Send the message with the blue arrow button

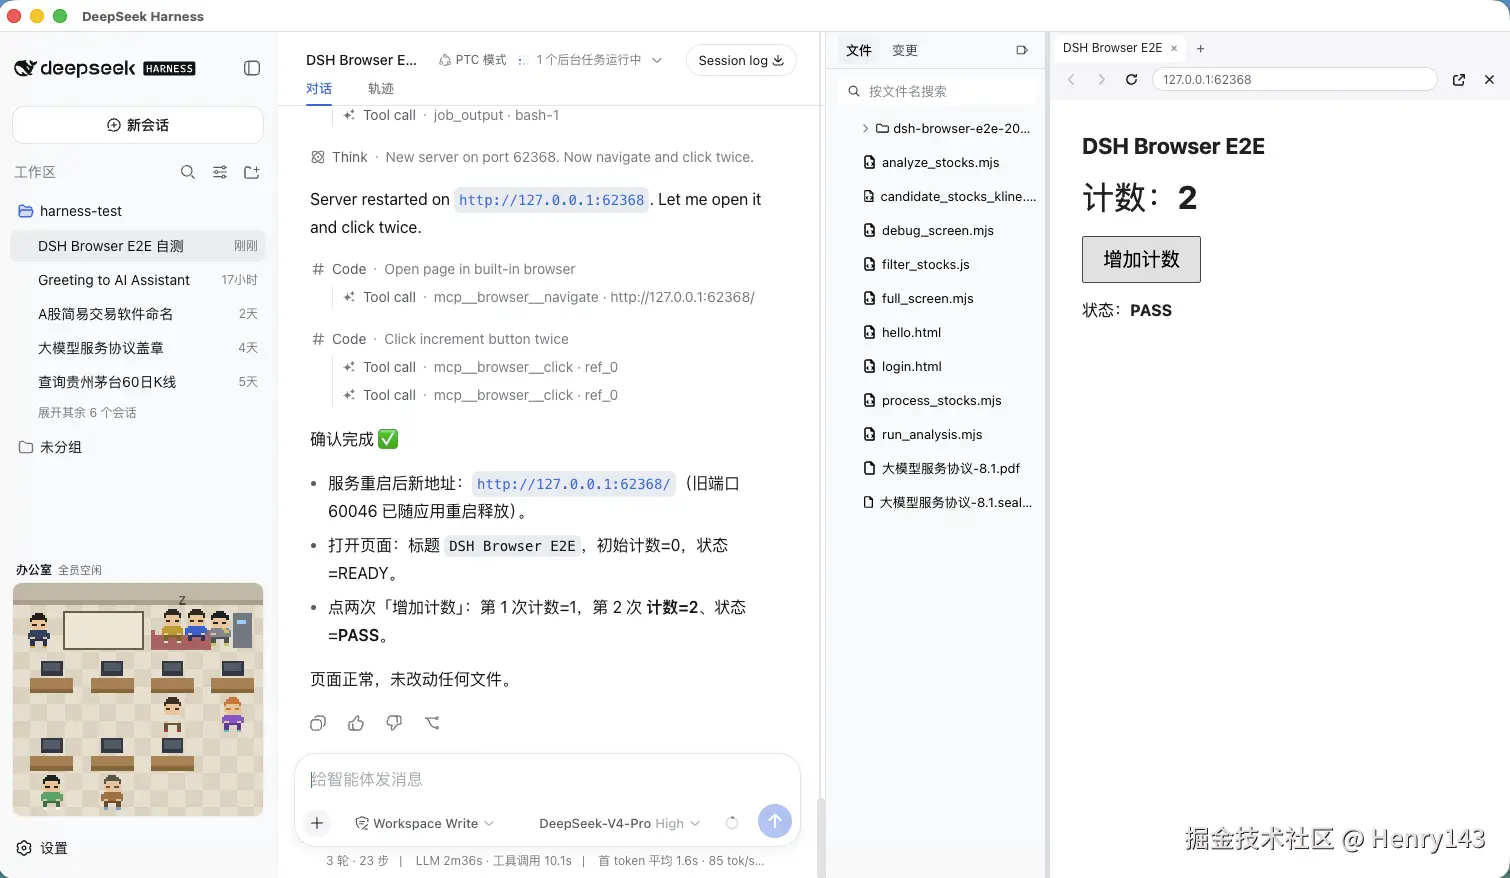[775, 822]
